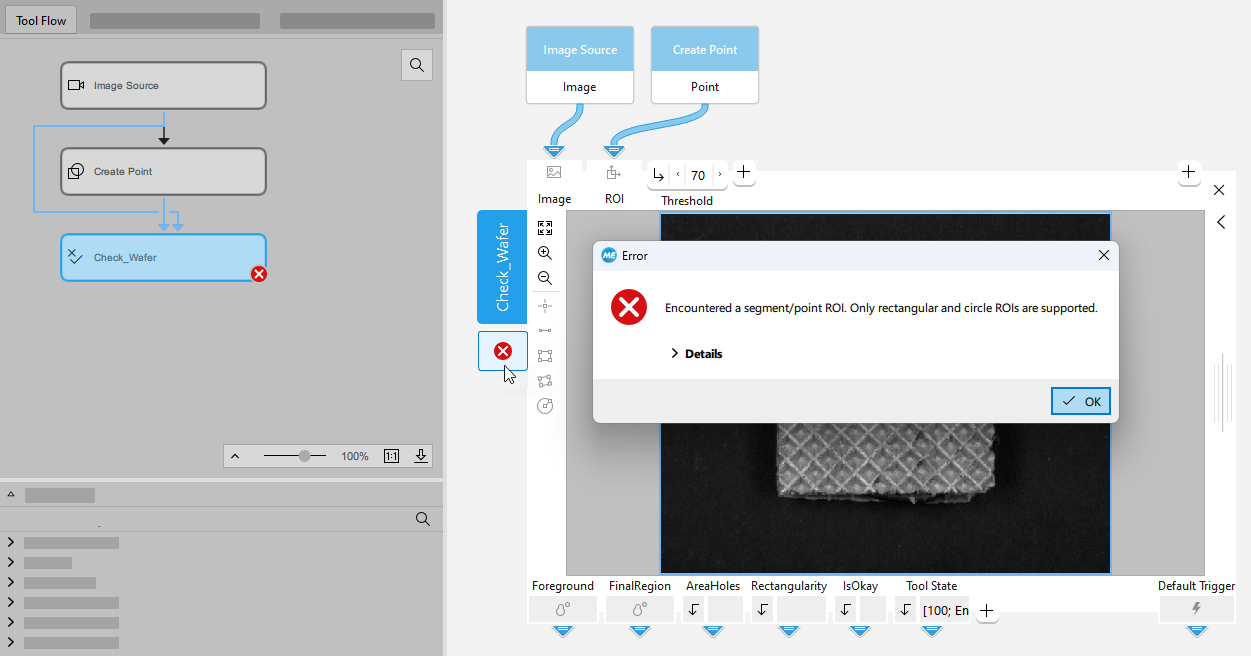This screenshot has width=1251, height=656.
Task: Increase Threshold value with right arrow
Action: pos(720,175)
